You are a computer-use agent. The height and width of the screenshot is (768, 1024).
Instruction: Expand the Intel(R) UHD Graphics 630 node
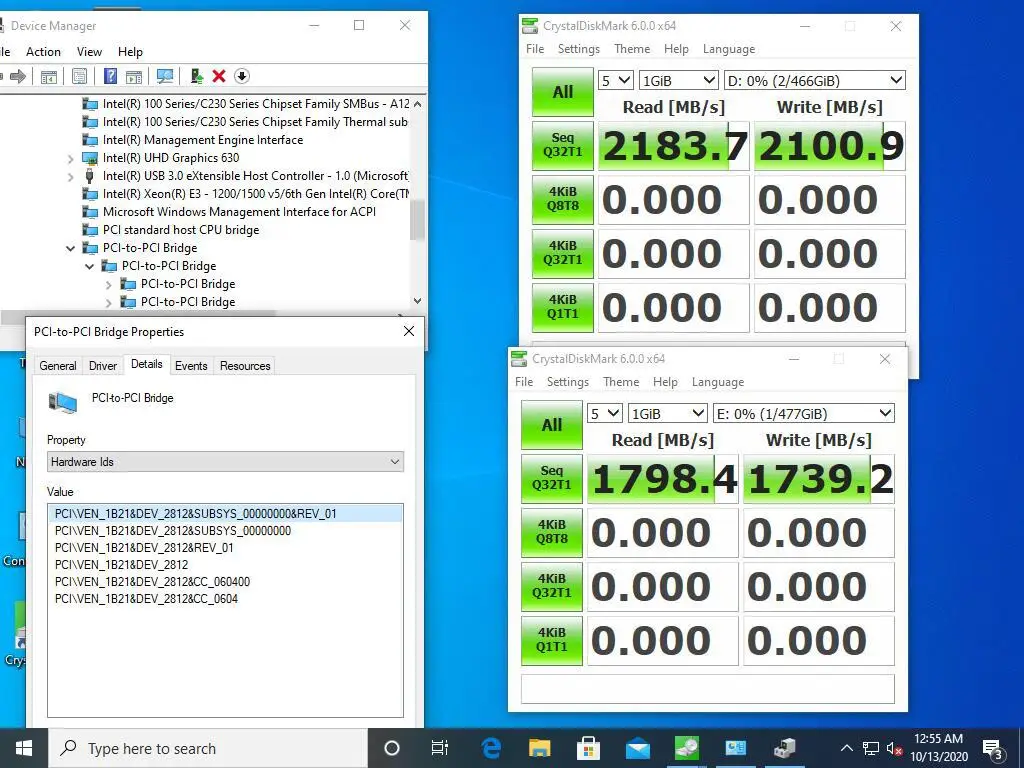tap(71, 158)
